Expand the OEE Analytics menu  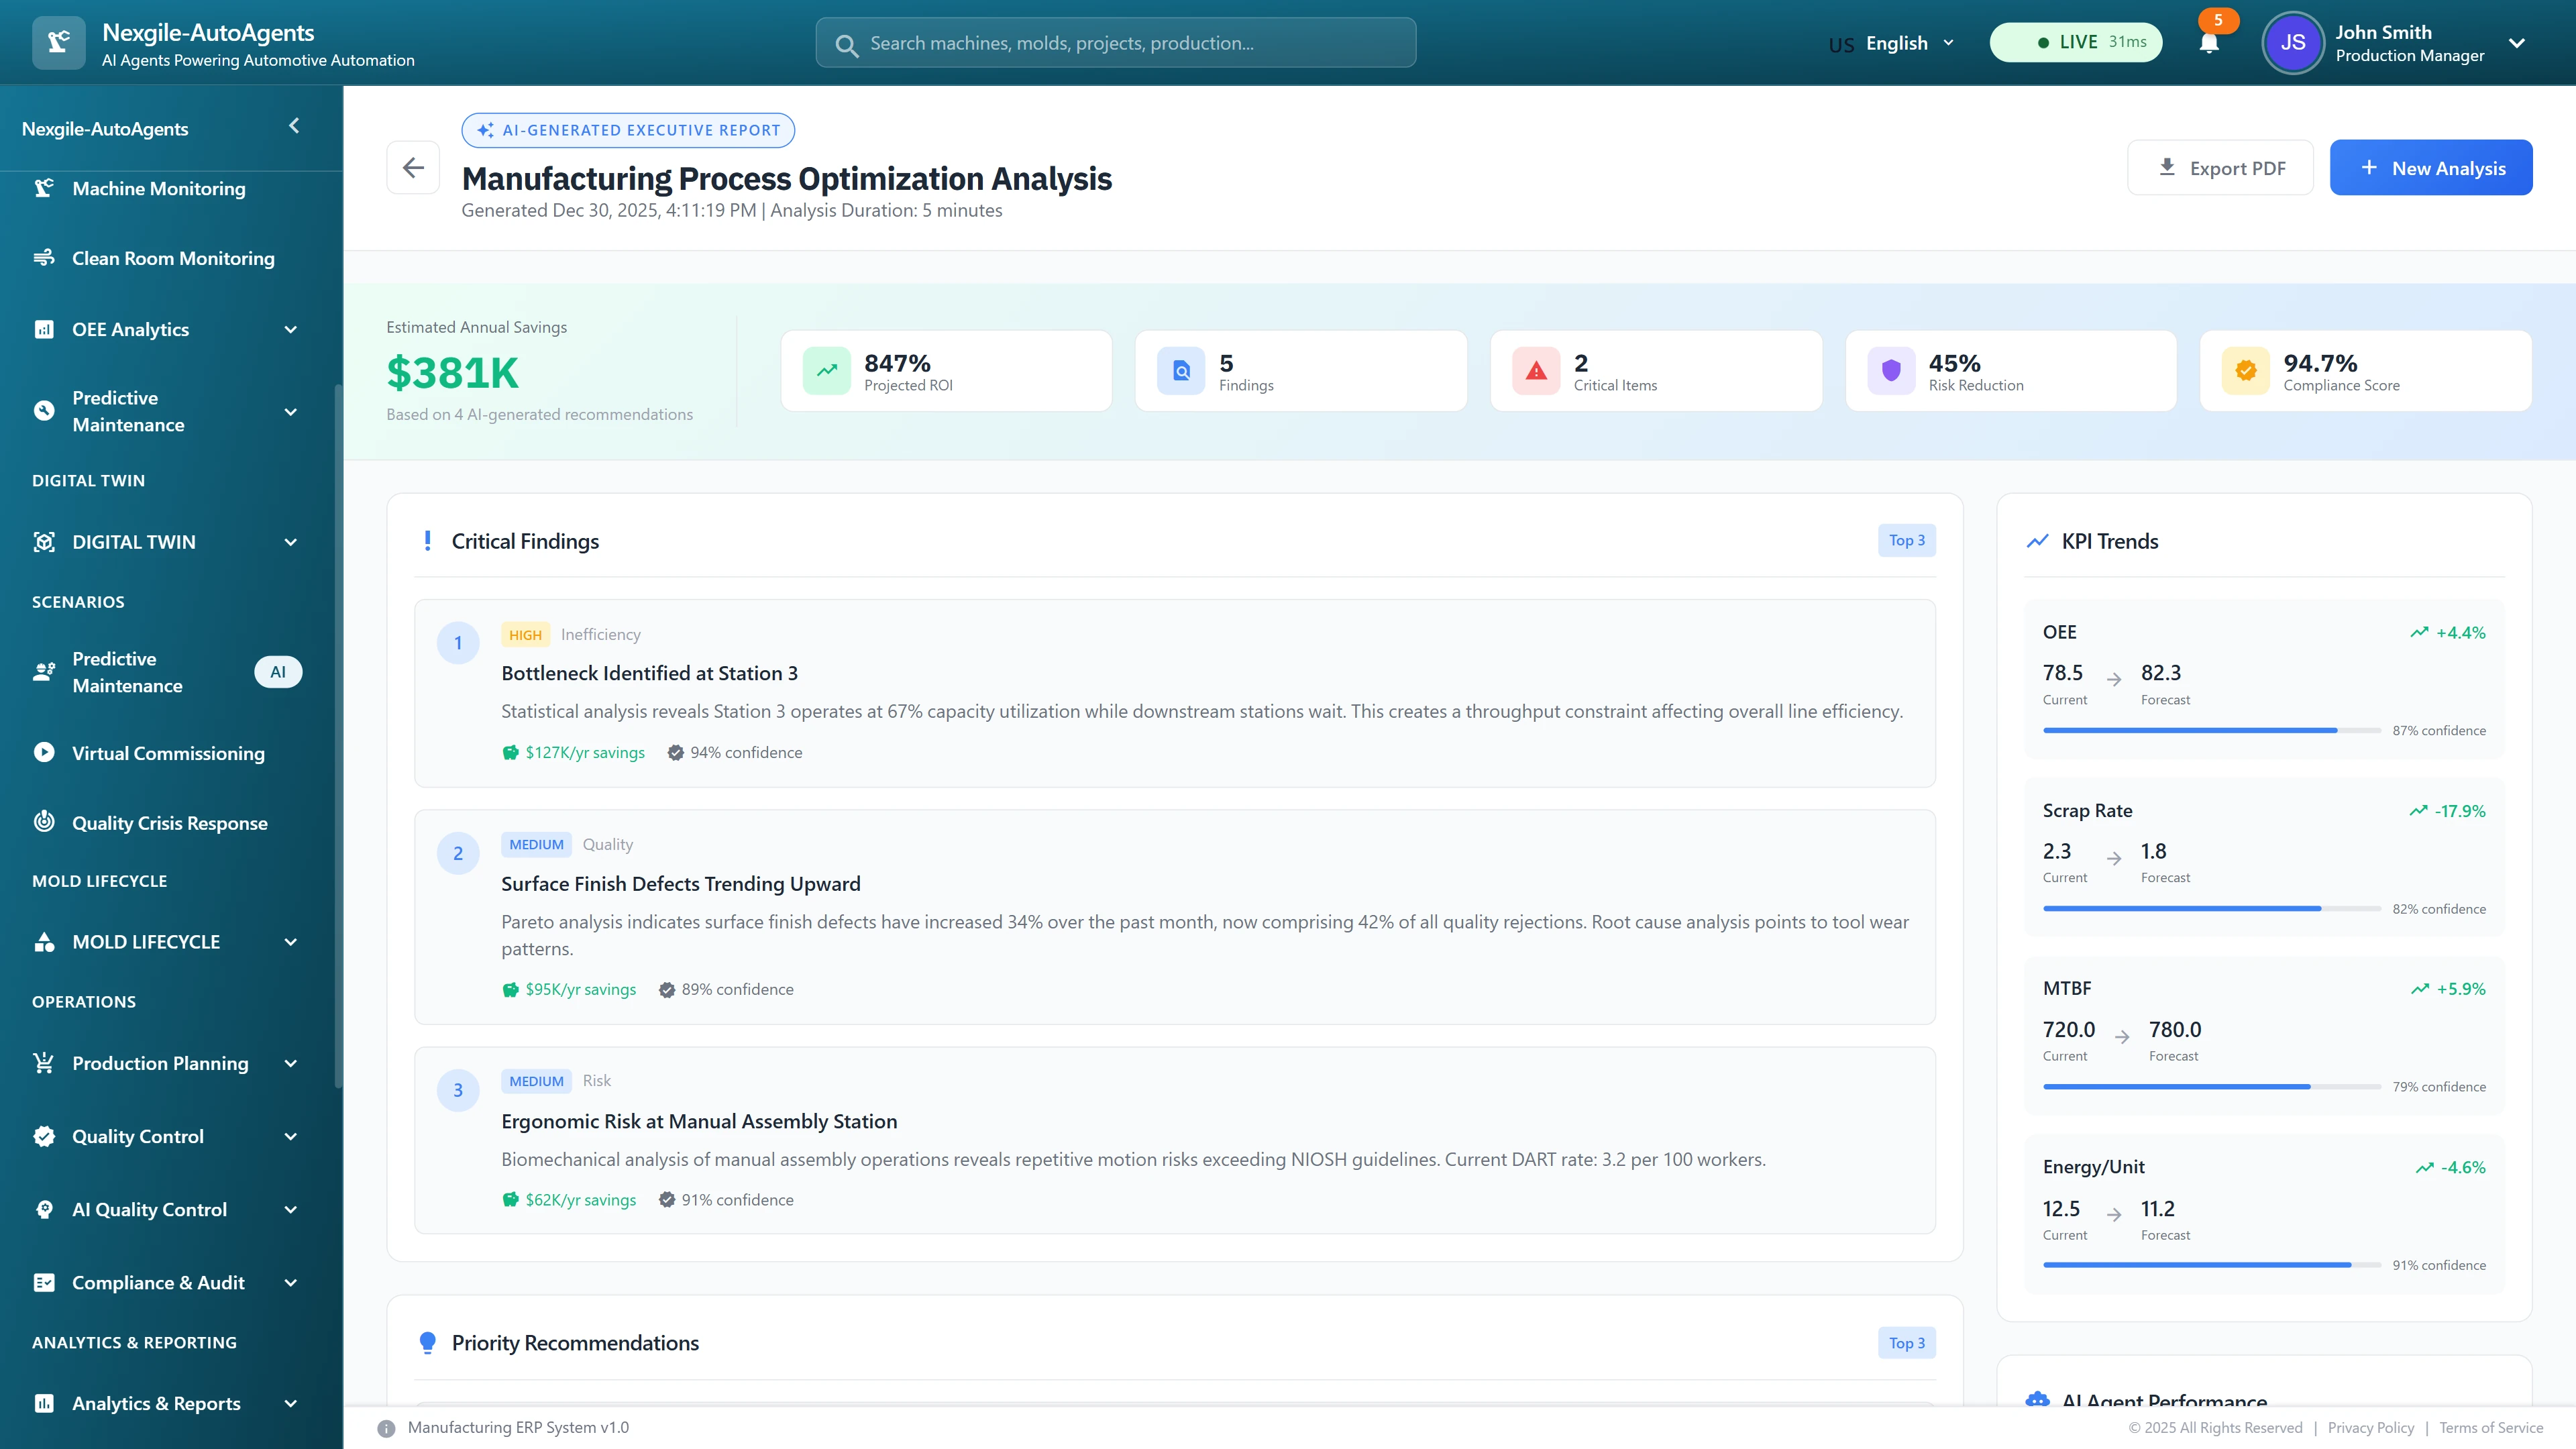[130, 329]
